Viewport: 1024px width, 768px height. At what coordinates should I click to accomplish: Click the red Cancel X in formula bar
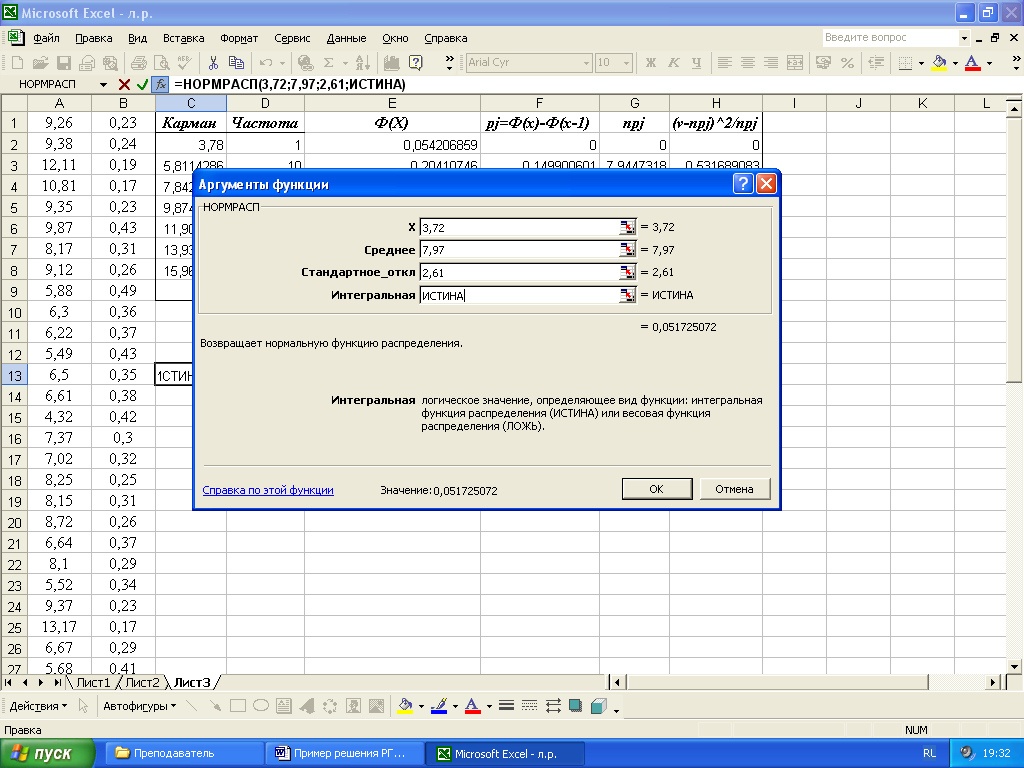[124, 84]
